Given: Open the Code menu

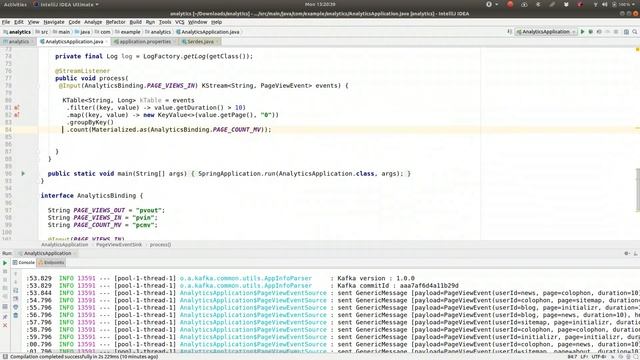Looking at the screenshot, I should 74,22.
